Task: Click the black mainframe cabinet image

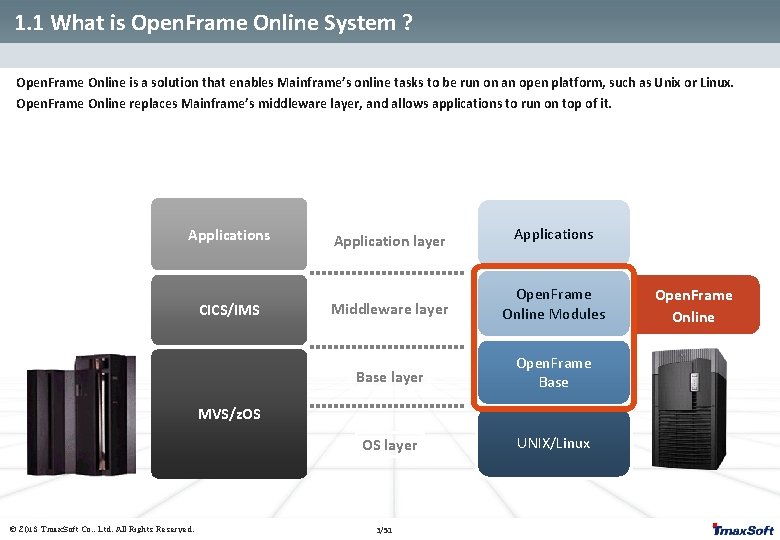Action: pyautogui.click(x=82, y=415)
